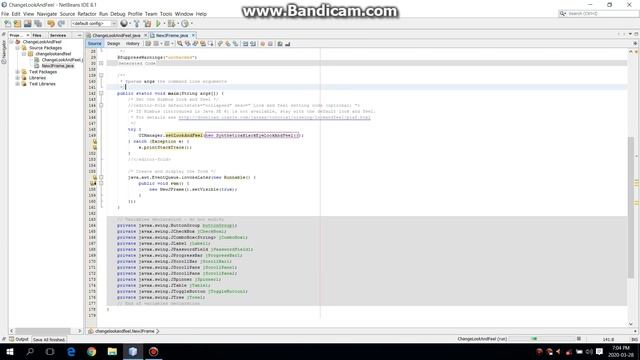640x360 pixels.
Task: Open the Tools menu
Action: pos(166,14)
